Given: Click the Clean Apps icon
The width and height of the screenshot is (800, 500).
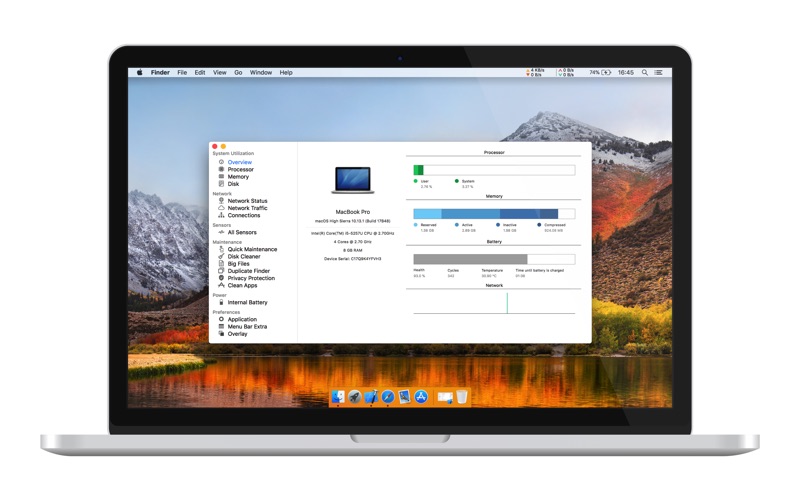Looking at the screenshot, I should pos(221,285).
